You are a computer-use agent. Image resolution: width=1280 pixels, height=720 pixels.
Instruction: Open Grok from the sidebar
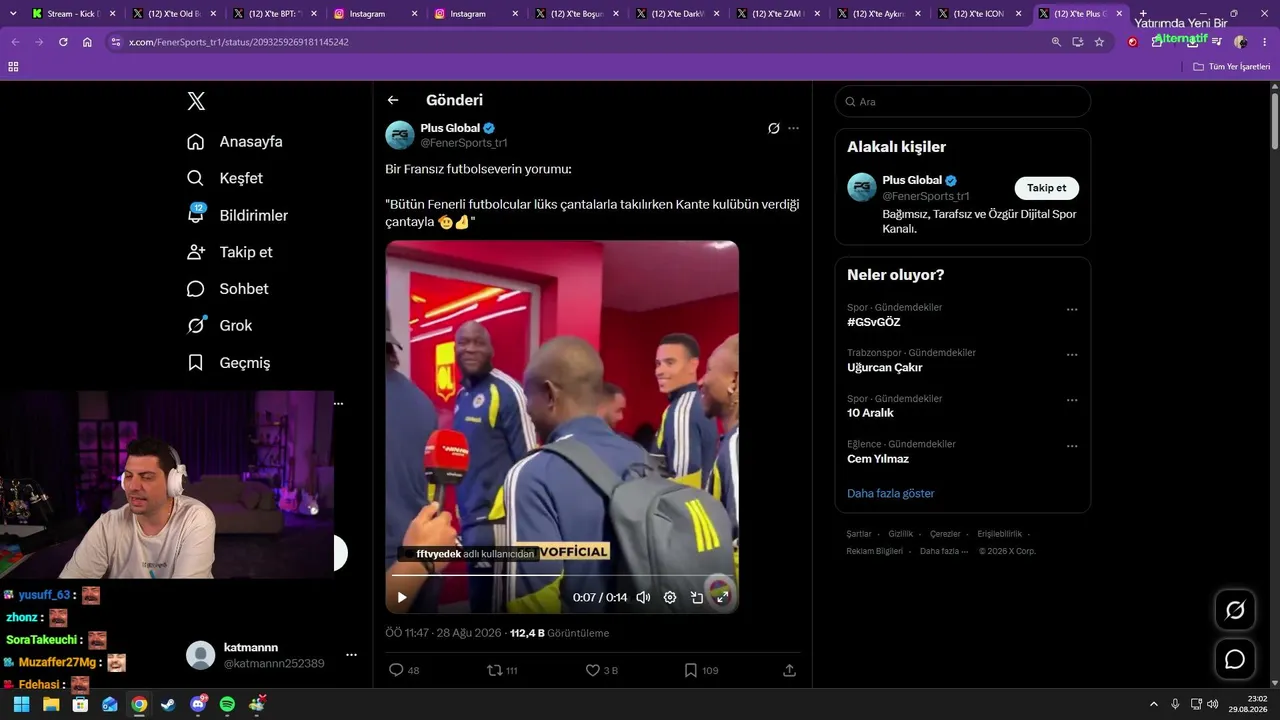point(219,326)
